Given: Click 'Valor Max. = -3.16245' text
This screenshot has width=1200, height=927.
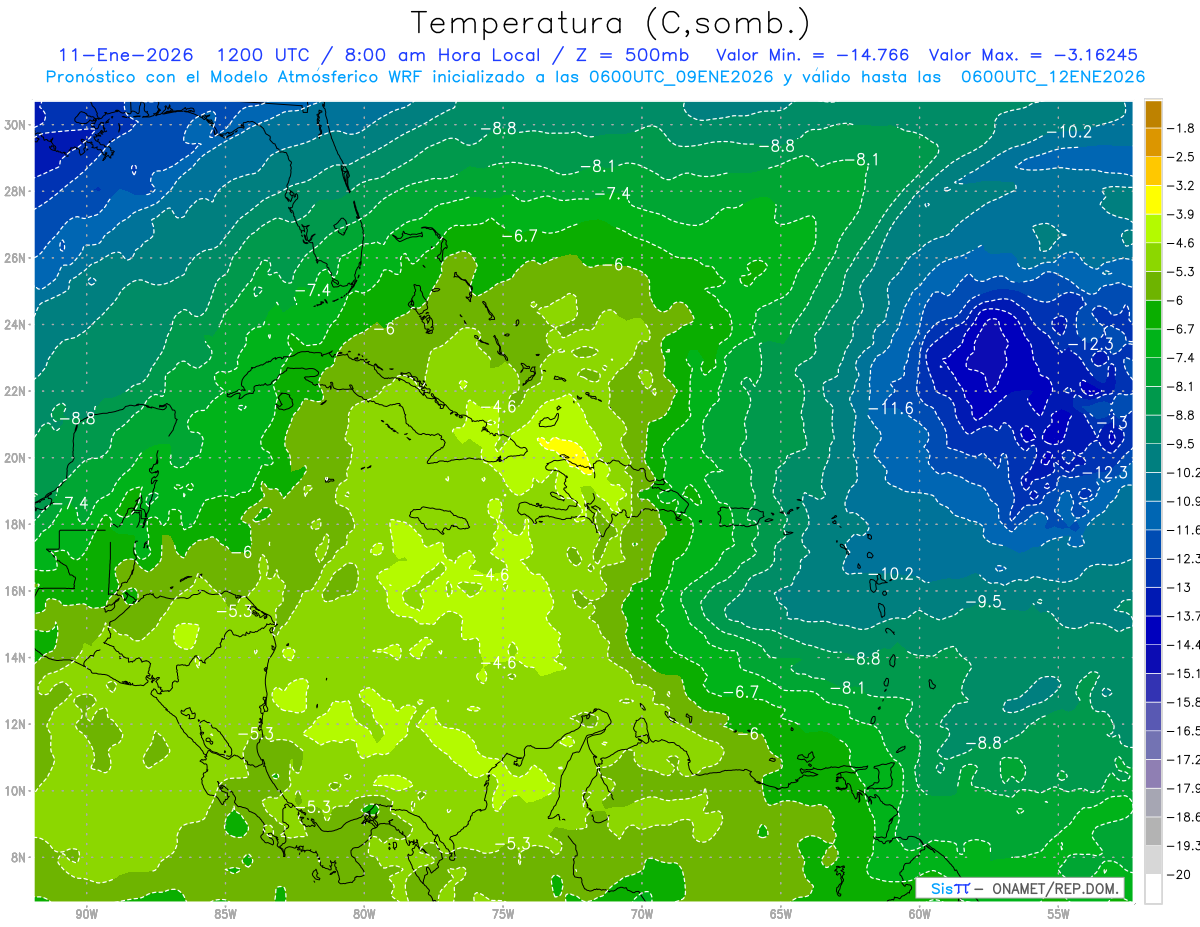Looking at the screenshot, I should point(1033,55).
